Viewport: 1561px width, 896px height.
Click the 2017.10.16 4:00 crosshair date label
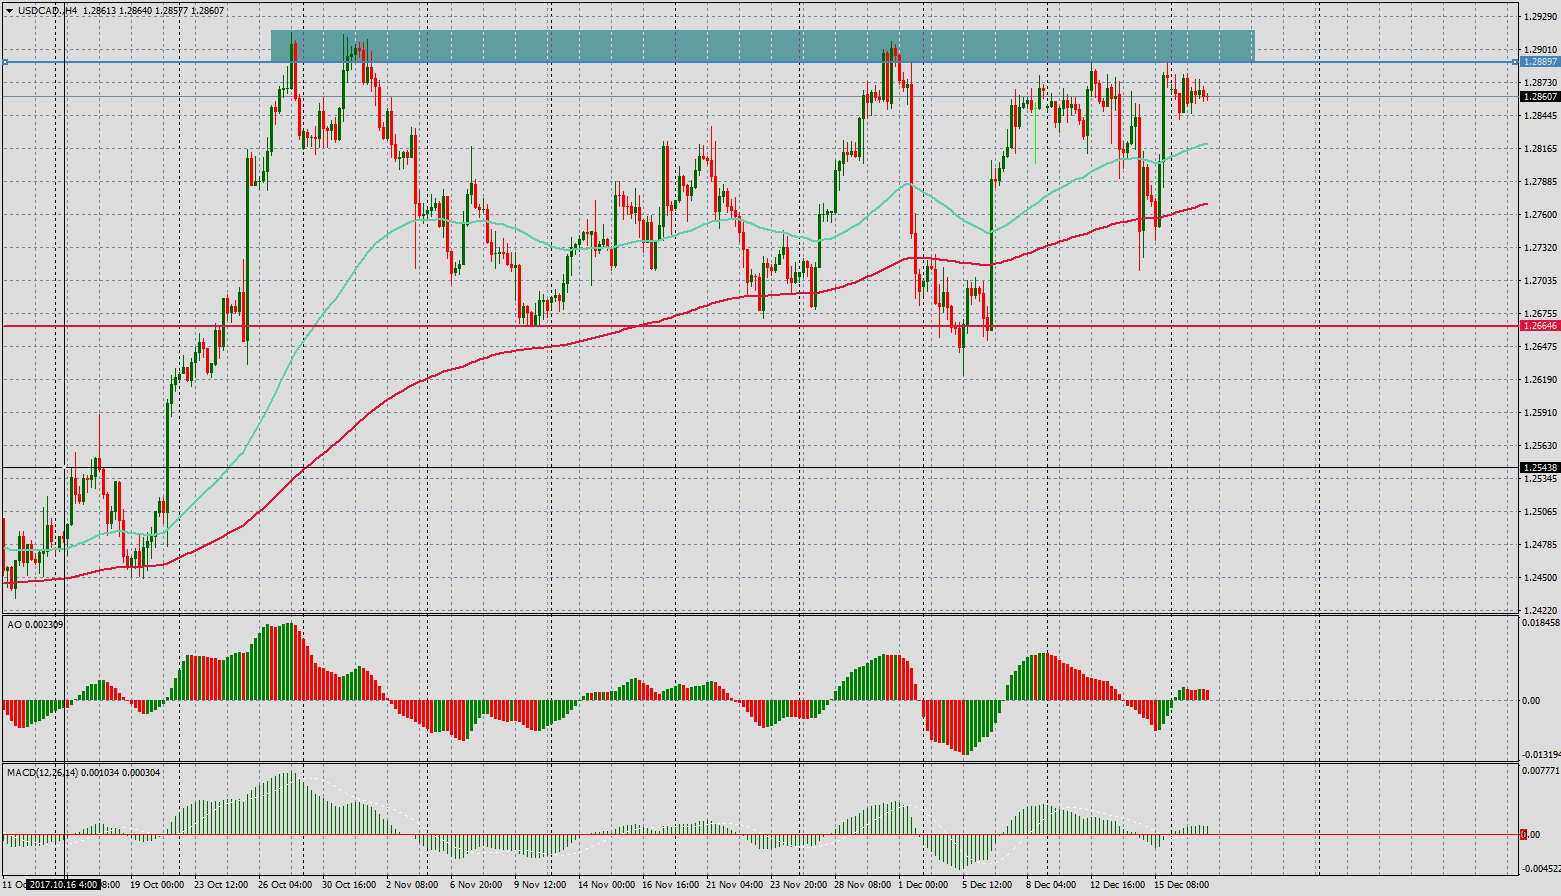coord(63,885)
